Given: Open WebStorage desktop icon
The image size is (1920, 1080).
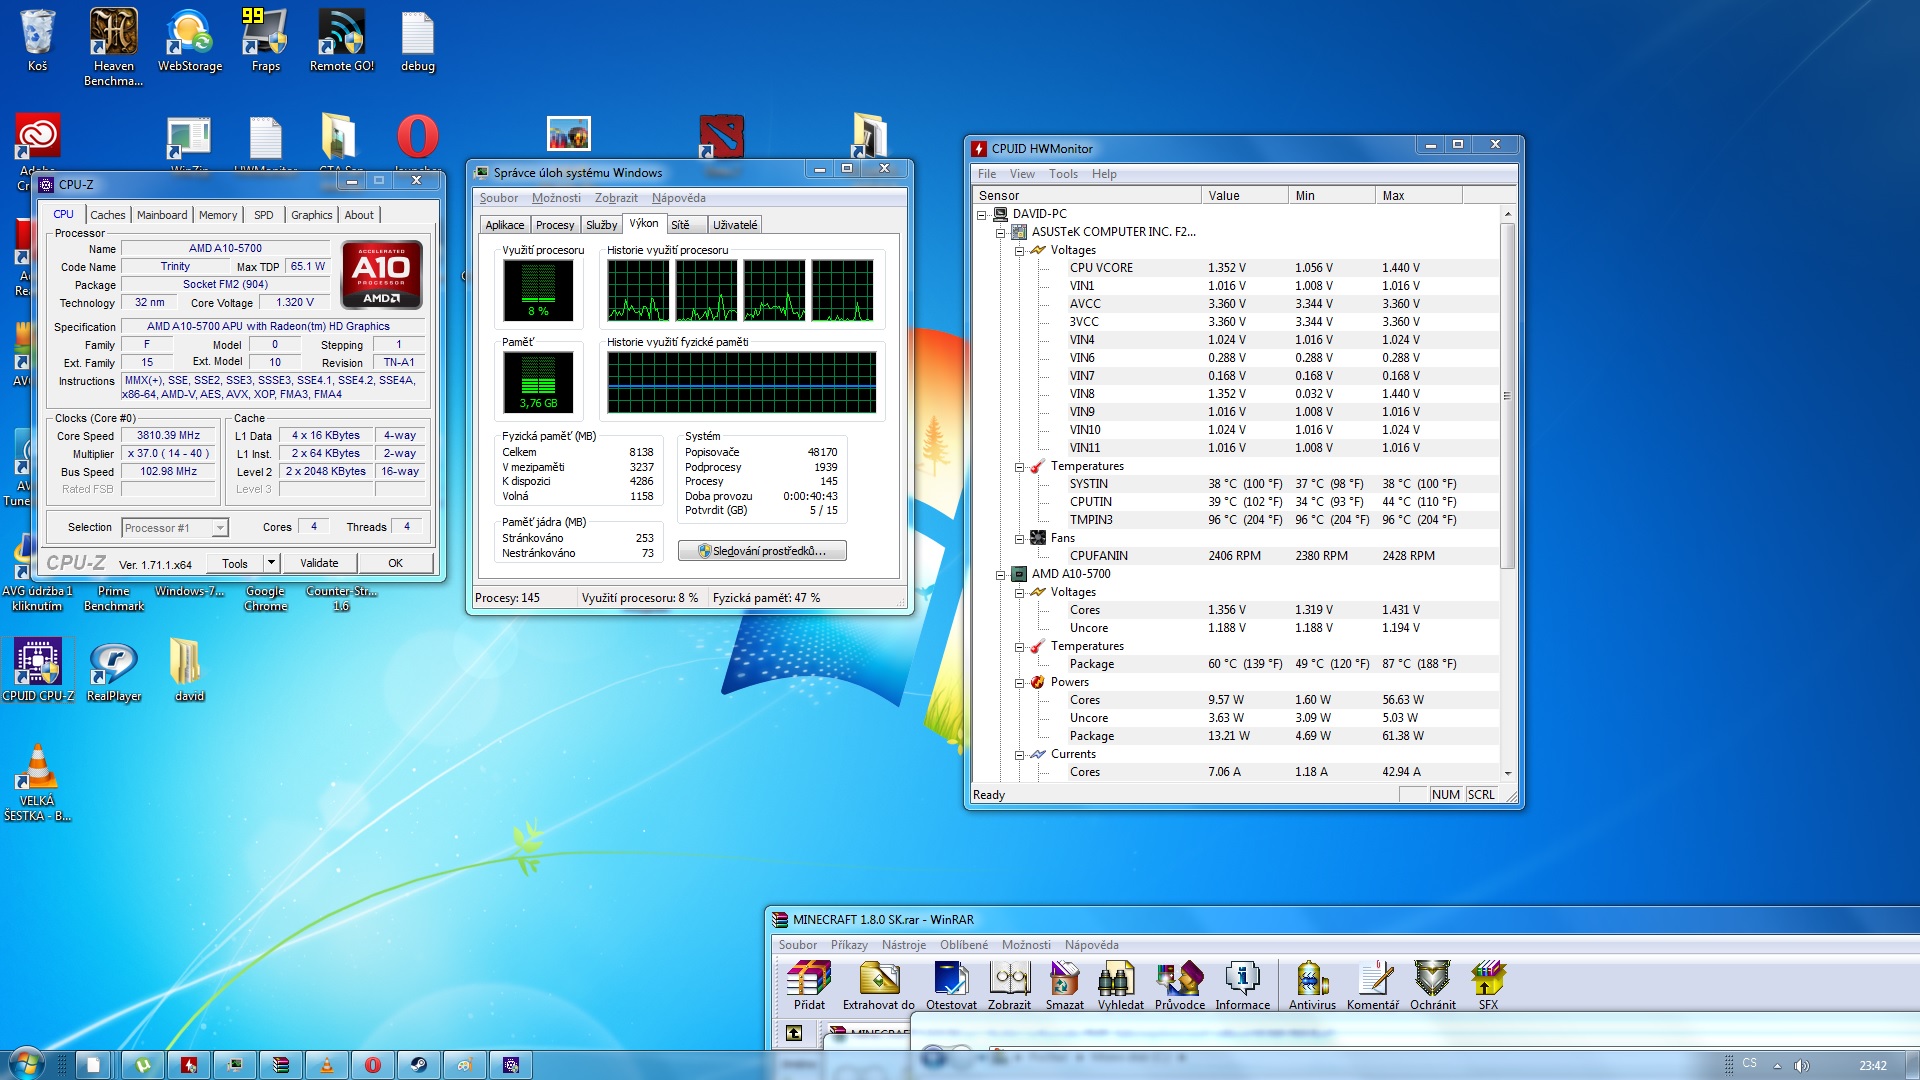Looking at the screenshot, I should [190, 40].
